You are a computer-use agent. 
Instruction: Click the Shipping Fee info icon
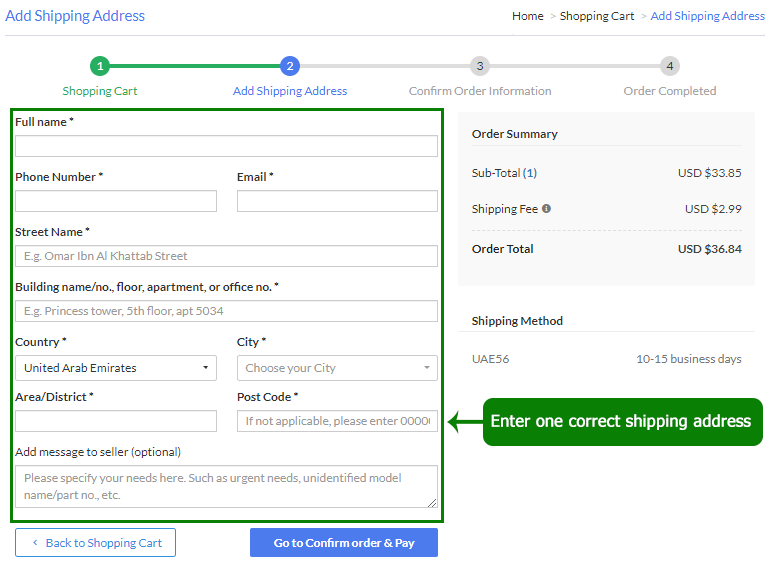[x=546, y=209]
